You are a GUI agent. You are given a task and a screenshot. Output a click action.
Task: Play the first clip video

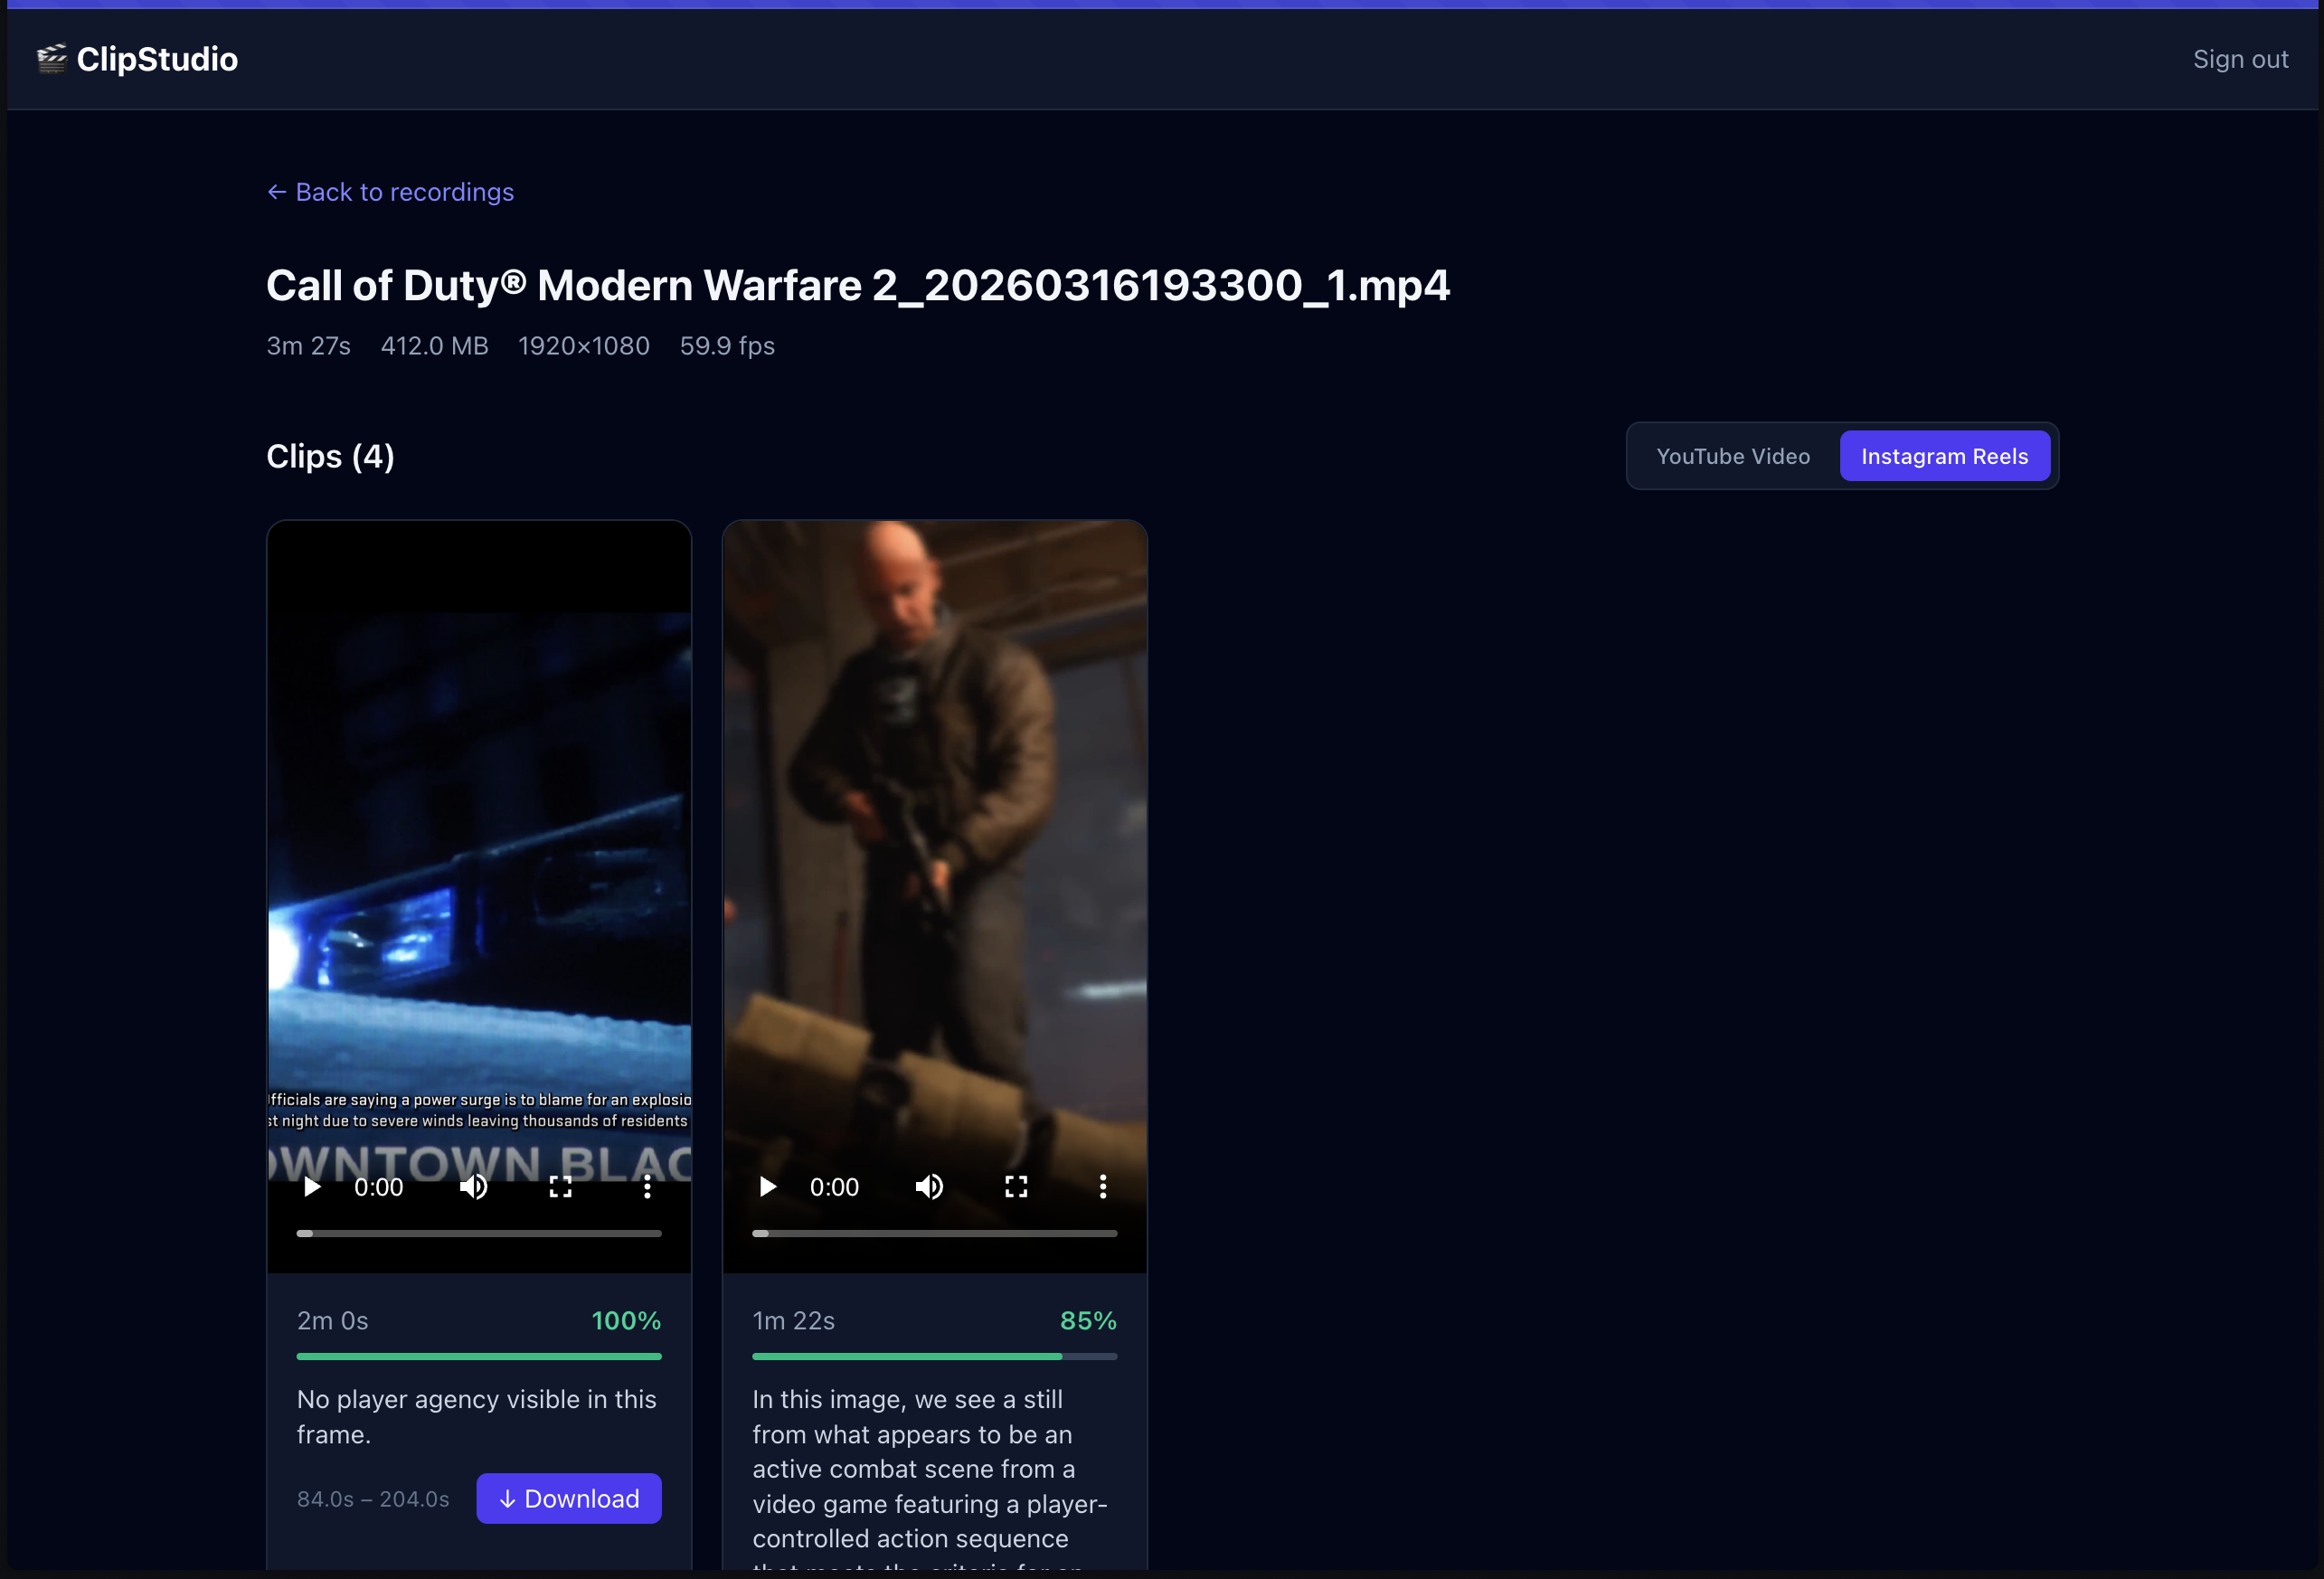click(x=312, y=1187)
